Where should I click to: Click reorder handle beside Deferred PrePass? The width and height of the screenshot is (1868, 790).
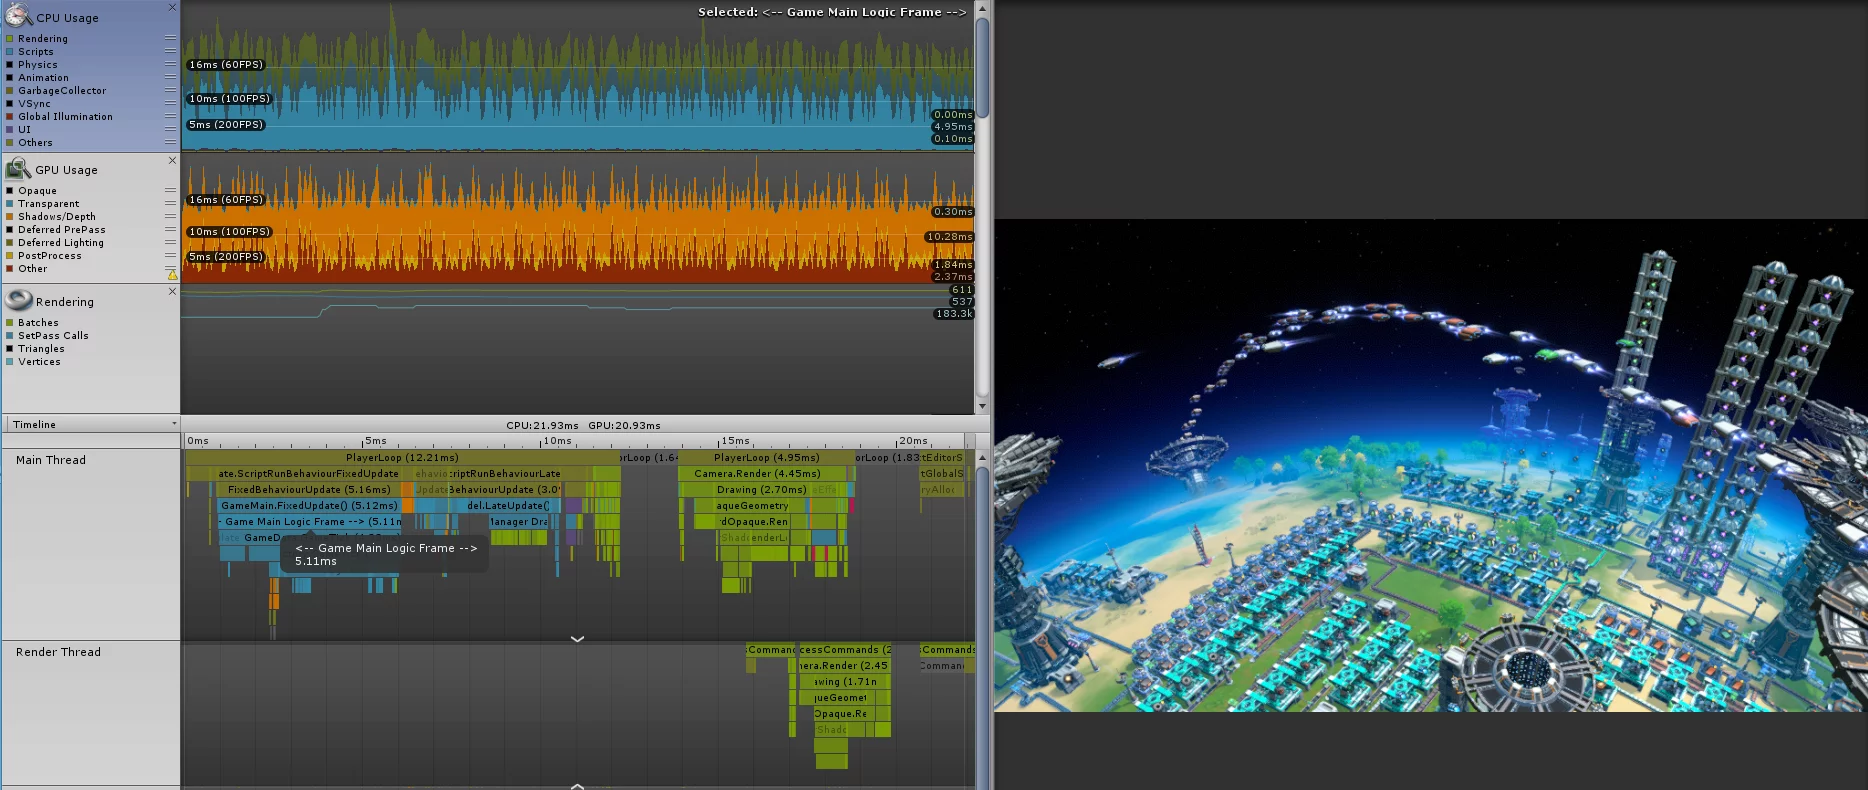tap(170, 229)
